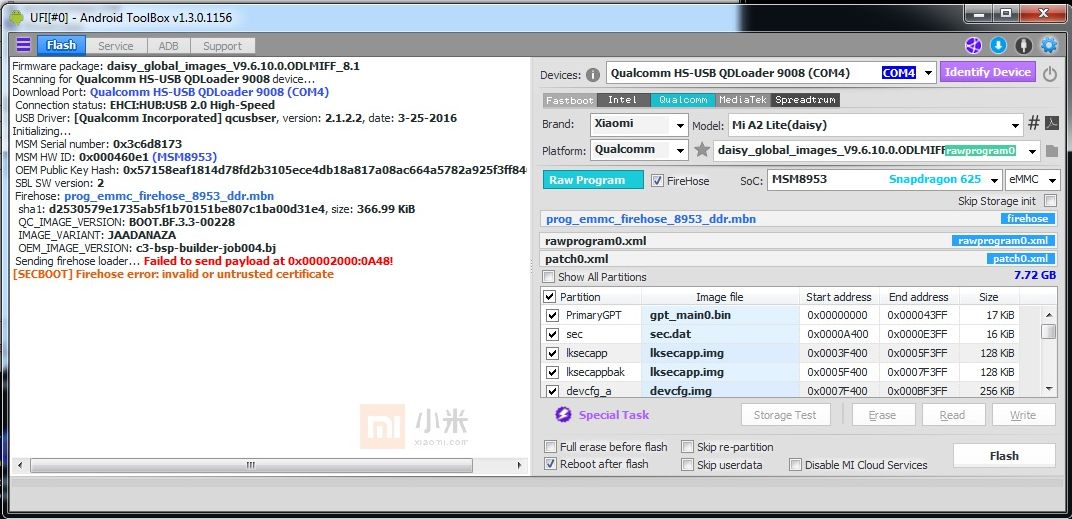Switch to the Flash tab
Image resolution: width=1072 pixels, height=519 pixels.
[x=62, y=45]
